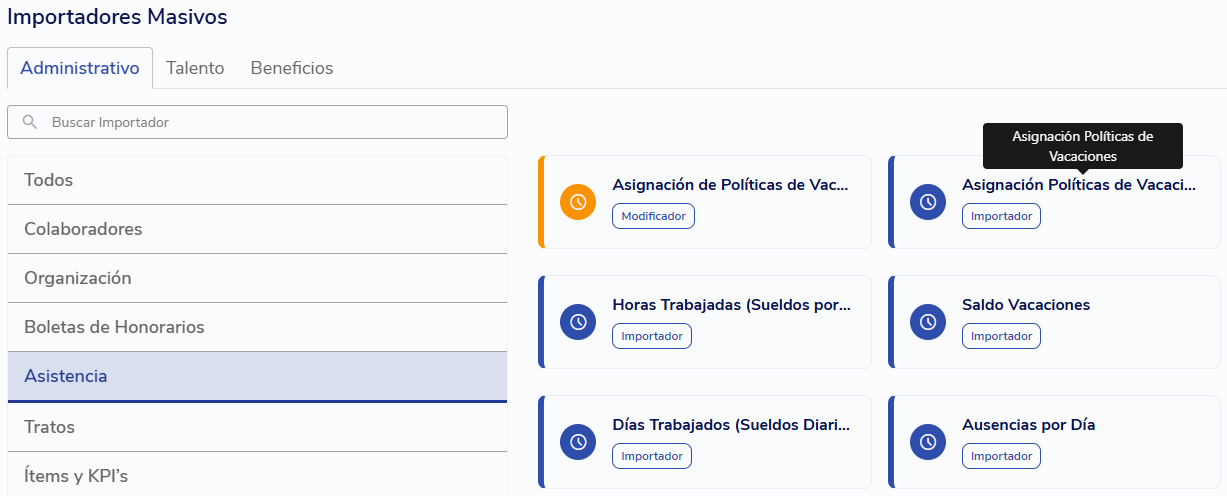
Task: Click Importador button under Ausencias por Día
Action: coord(1001,456)
